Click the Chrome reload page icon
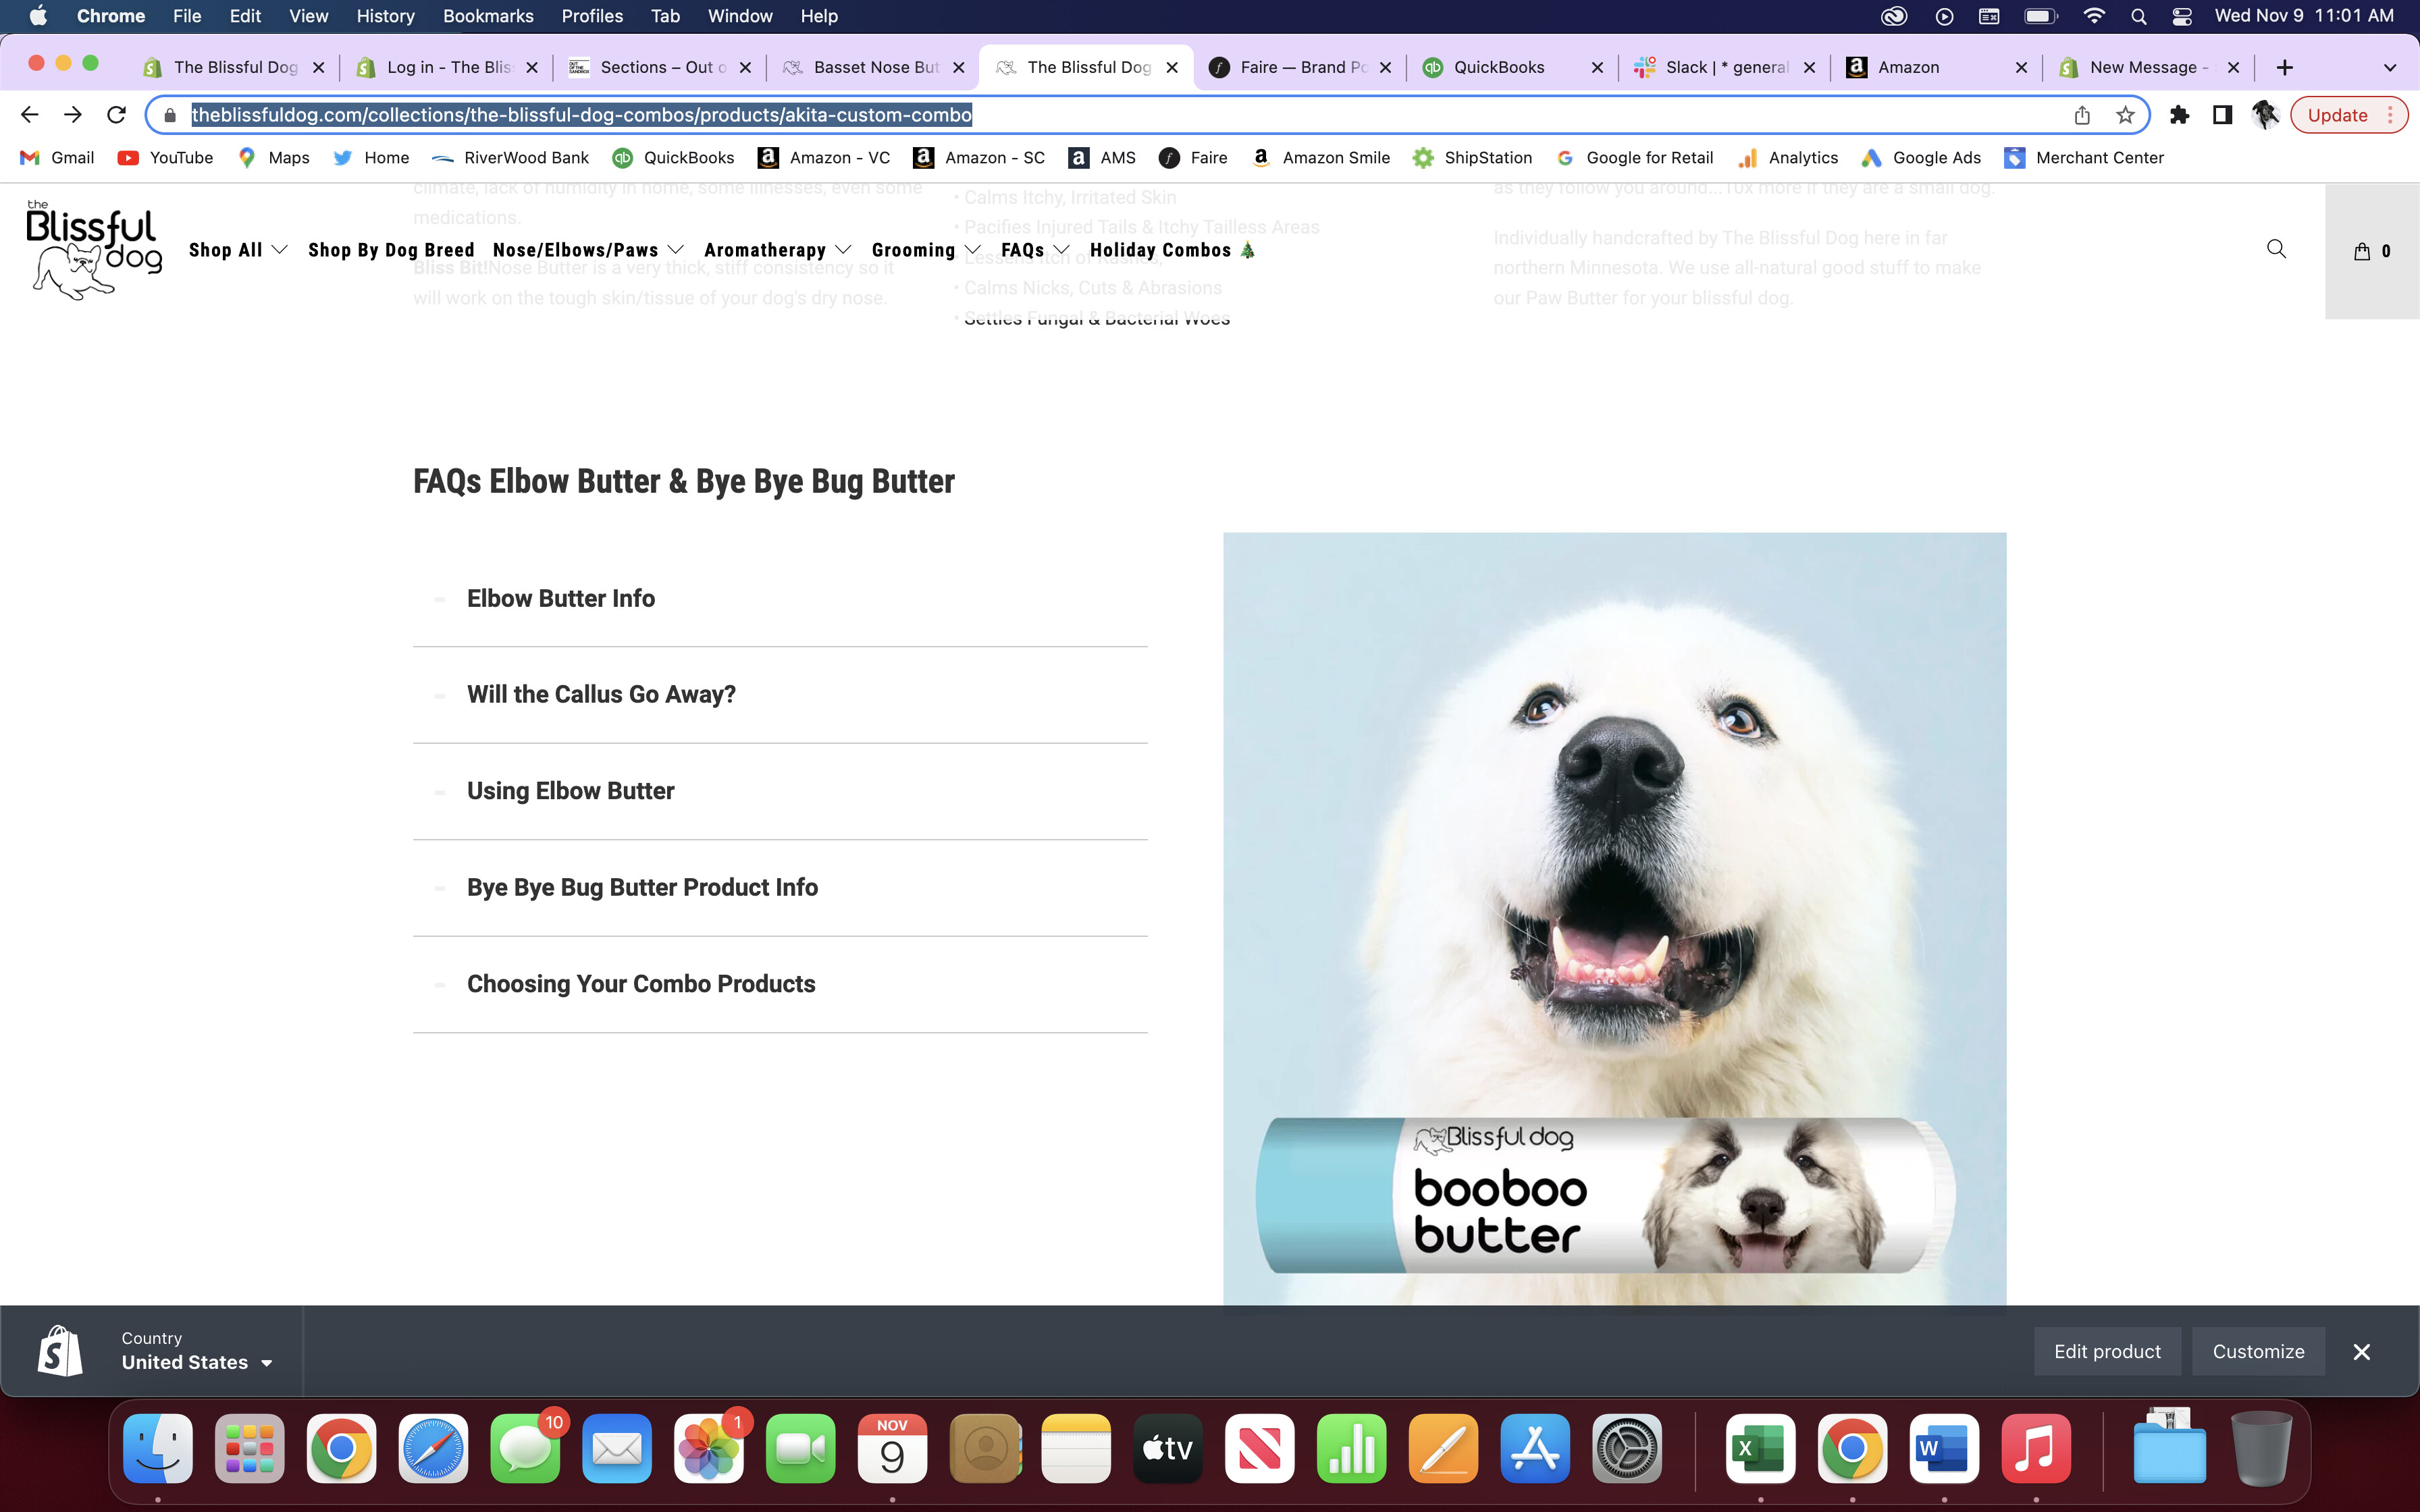The height and width of the screenshot is (1512, 2420). [116, 115]
